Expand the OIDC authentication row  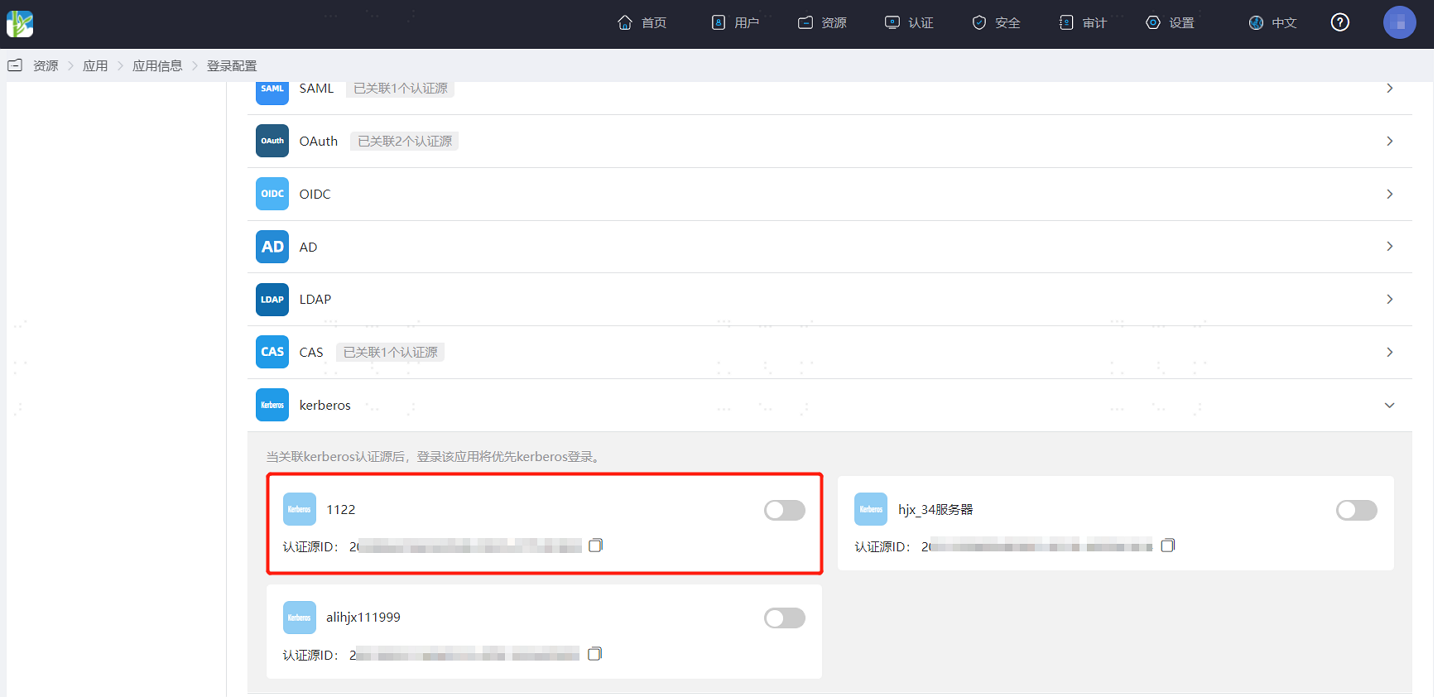[x=830, y=194]
